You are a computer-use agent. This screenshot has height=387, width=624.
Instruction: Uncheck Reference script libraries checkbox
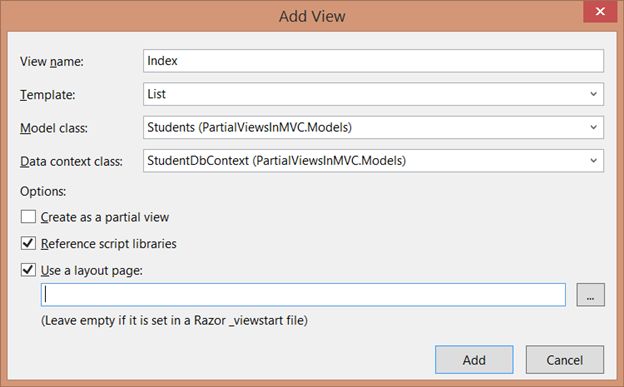[28, 243]
